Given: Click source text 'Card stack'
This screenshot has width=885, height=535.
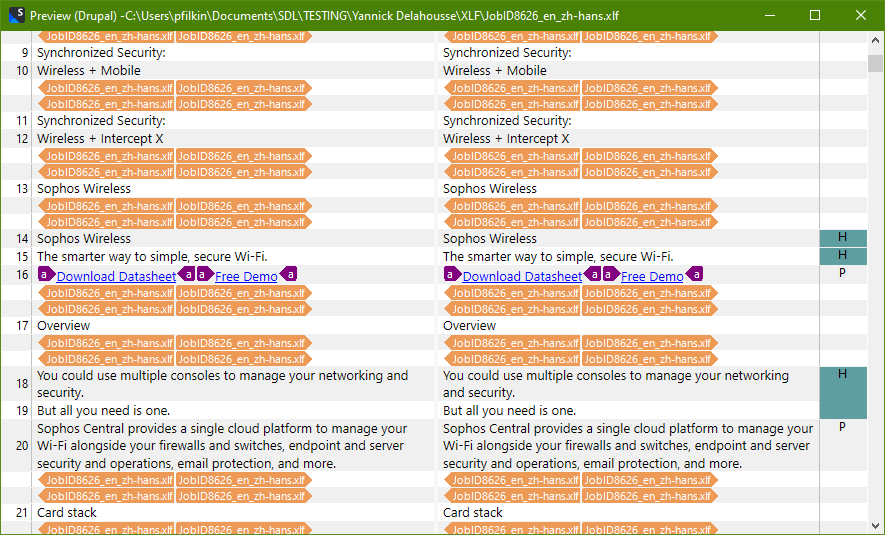Looking at the screenshot, I should coord(67,512).
